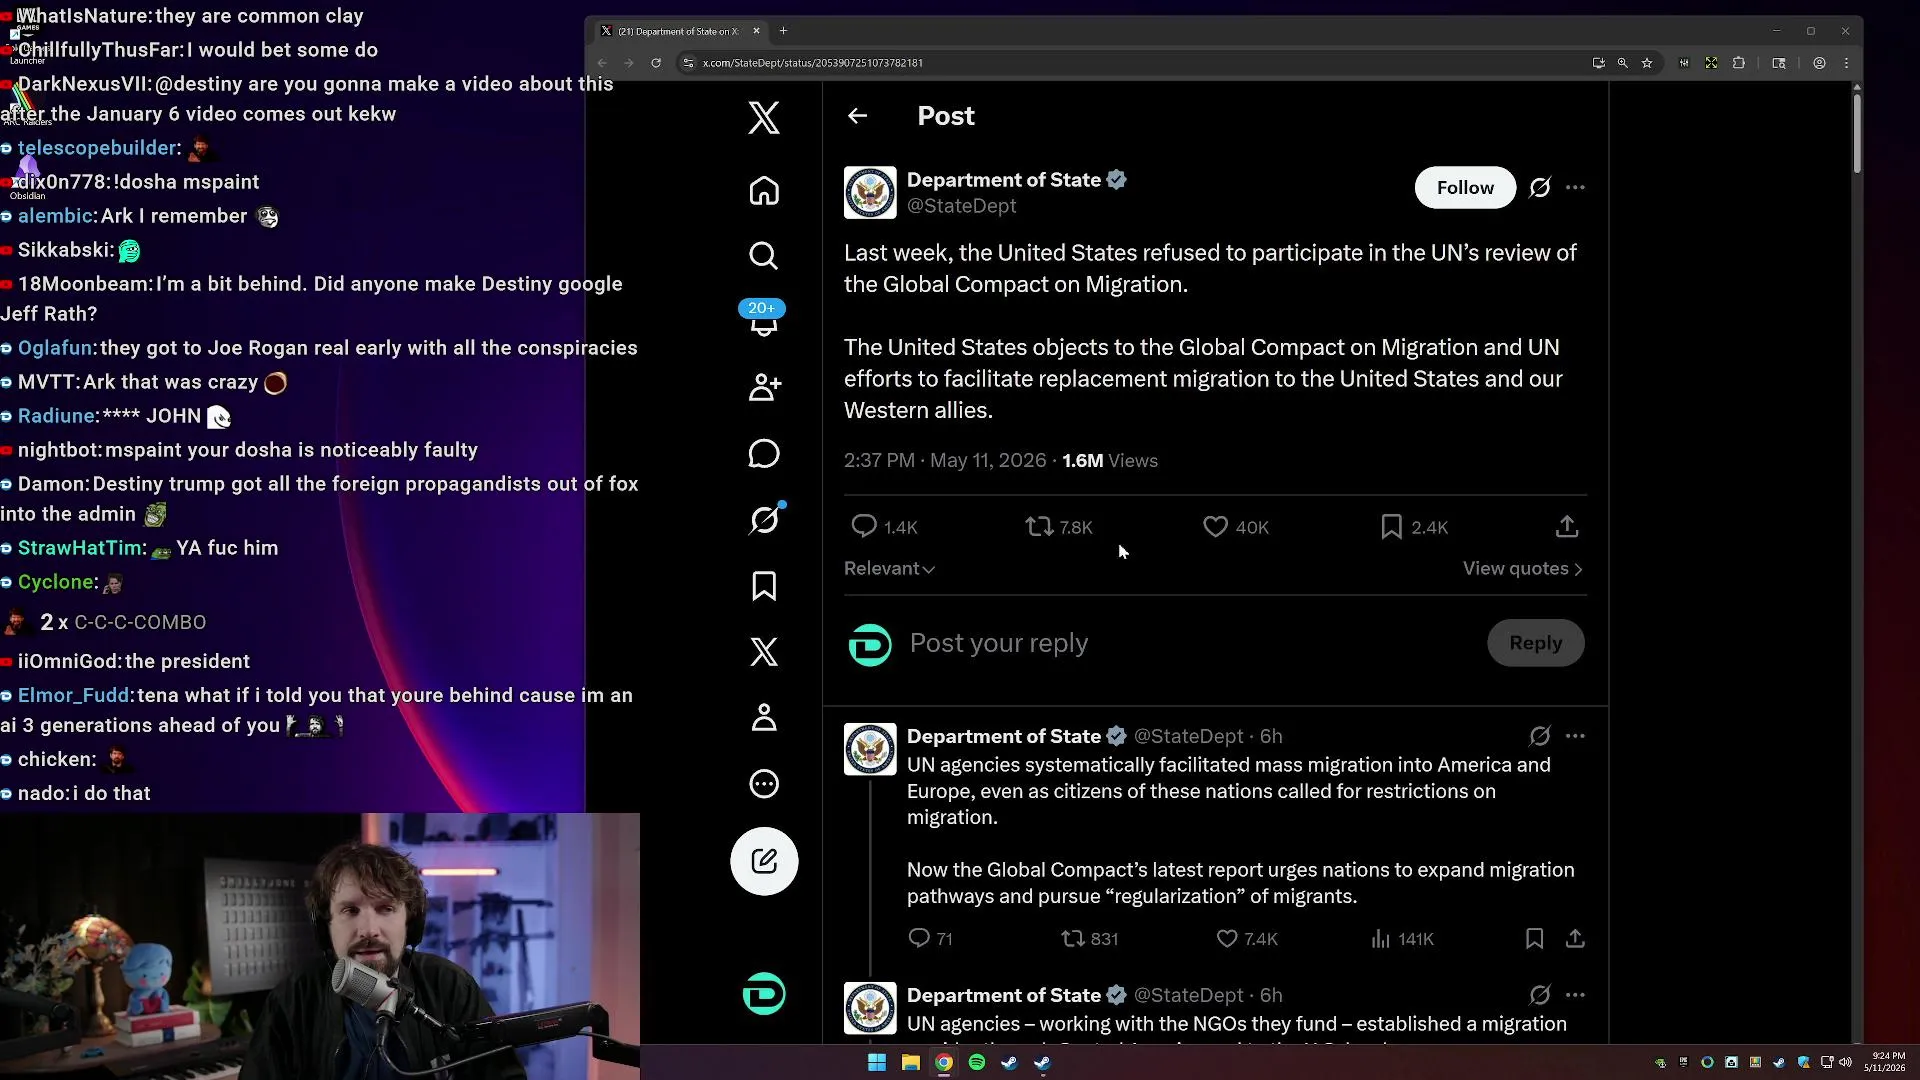Click Grok icon on the mass migration reply
The width and height of the screenshot is (1920, 1080).
(x=1540, y=736)
